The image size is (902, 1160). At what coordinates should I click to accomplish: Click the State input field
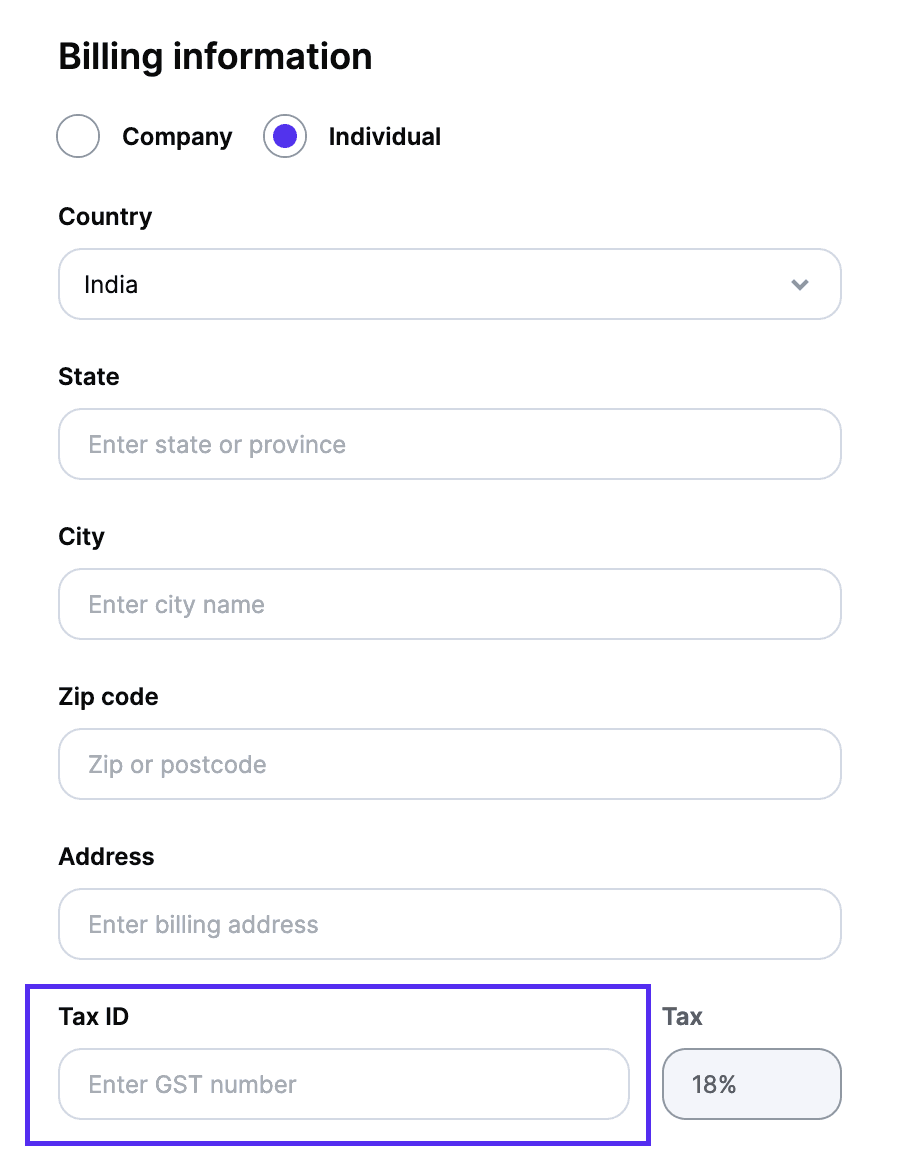450,444
